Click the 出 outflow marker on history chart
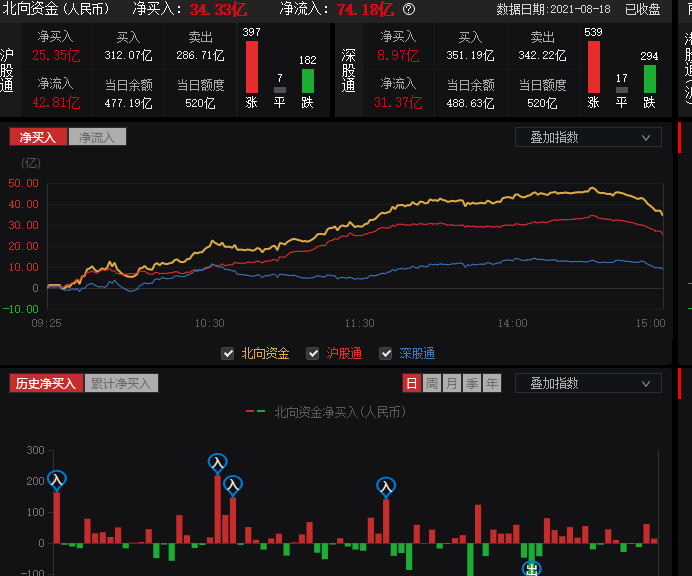 (x=532, y=568)
